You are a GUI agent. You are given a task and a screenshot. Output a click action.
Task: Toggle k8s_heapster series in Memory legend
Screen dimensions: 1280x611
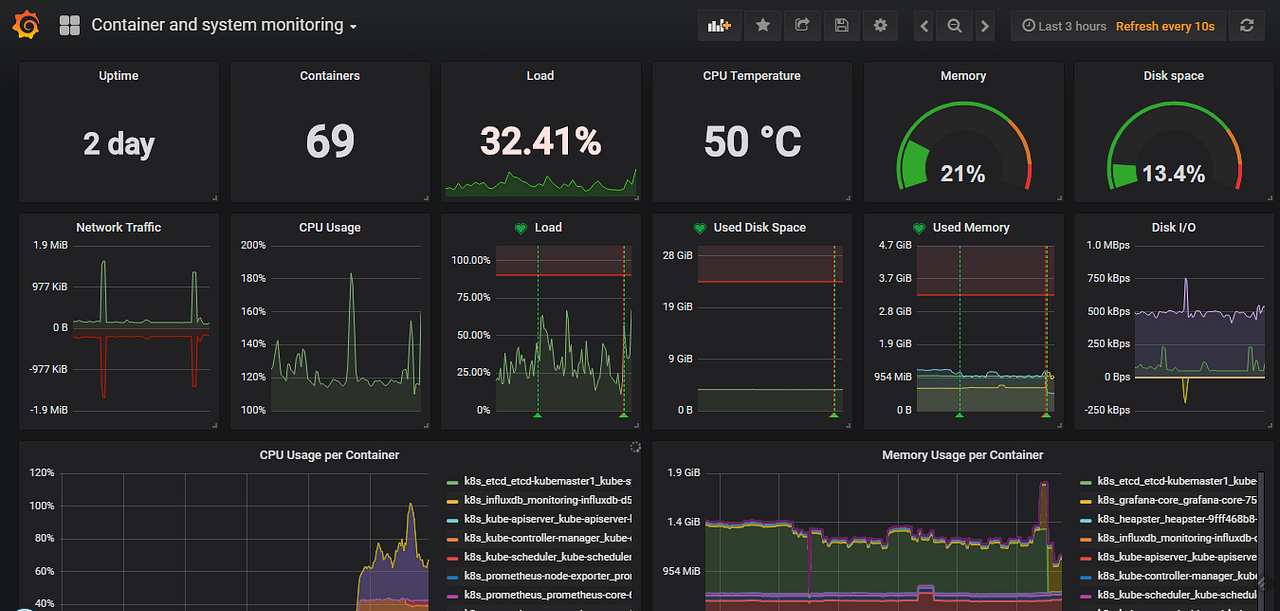coord(1177,519)
